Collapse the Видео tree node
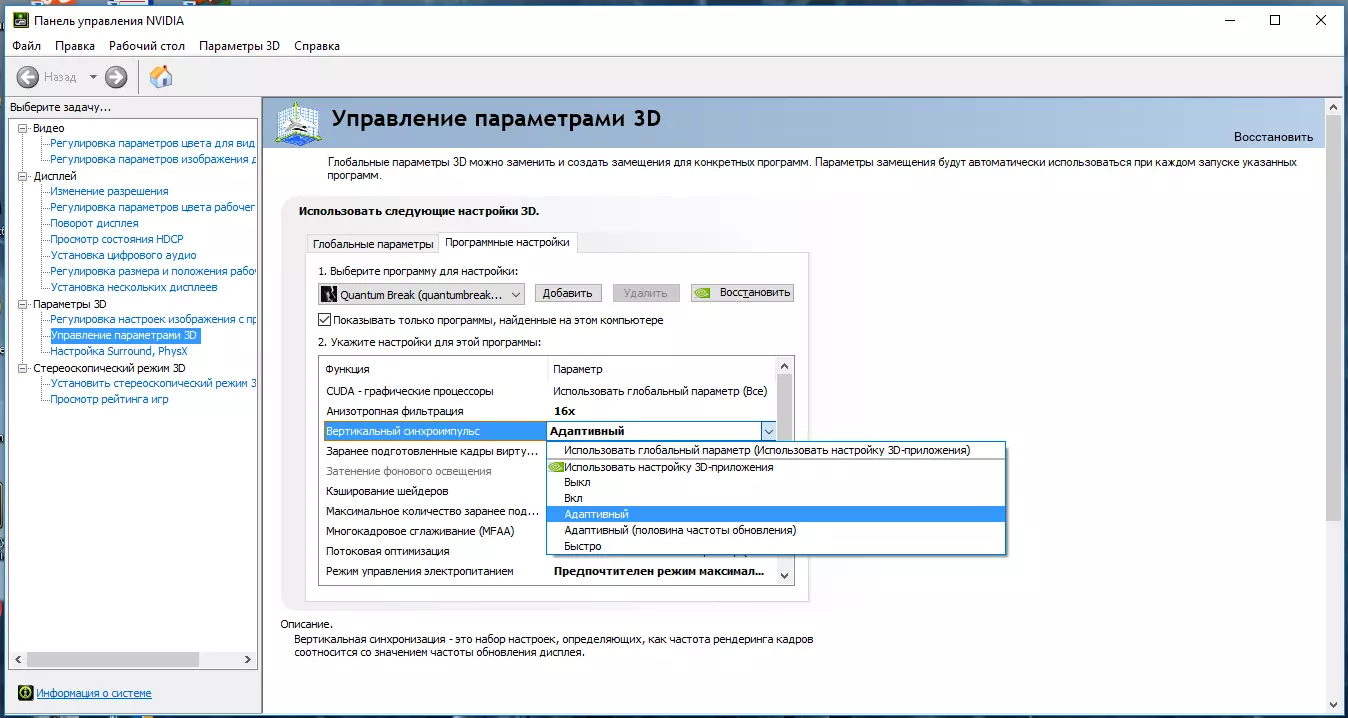Screen dimensions: 1348x718 click(24, 128)
